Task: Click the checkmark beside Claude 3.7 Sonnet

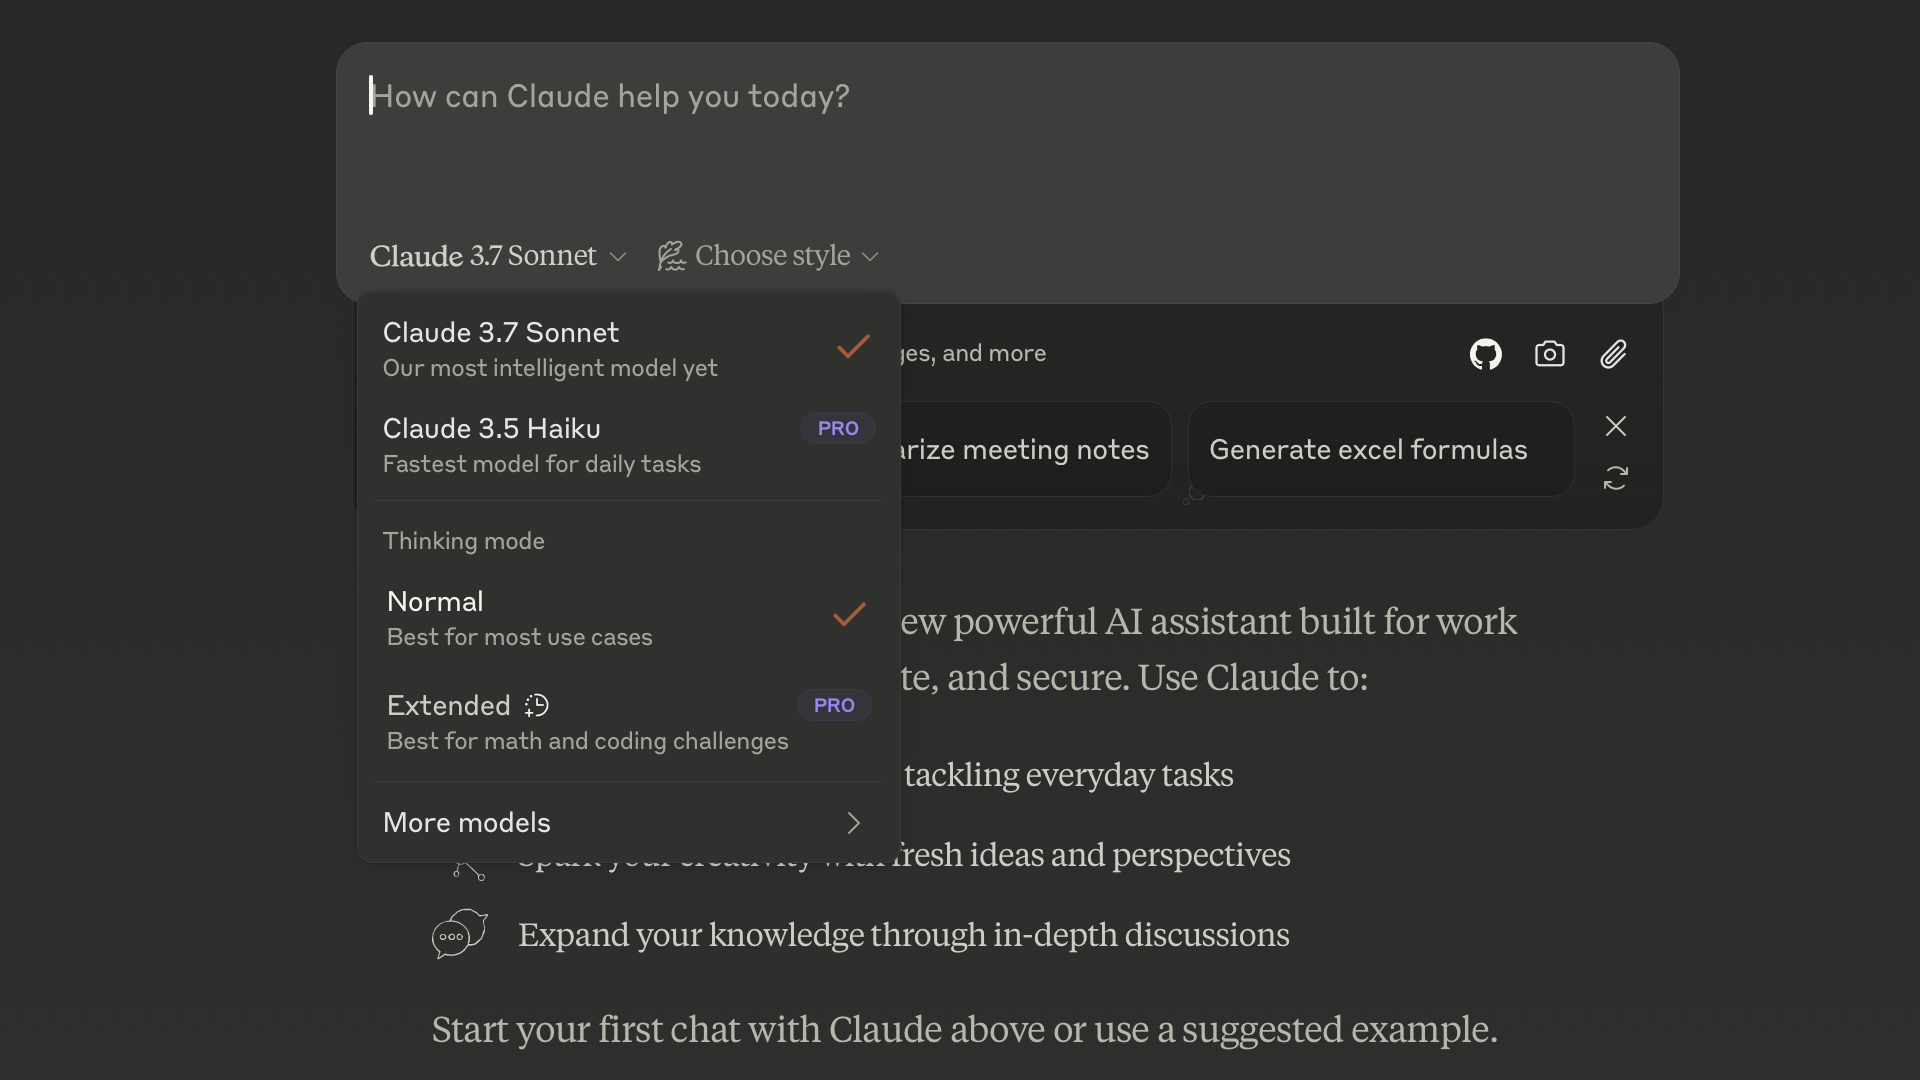Action: (852, 347)
